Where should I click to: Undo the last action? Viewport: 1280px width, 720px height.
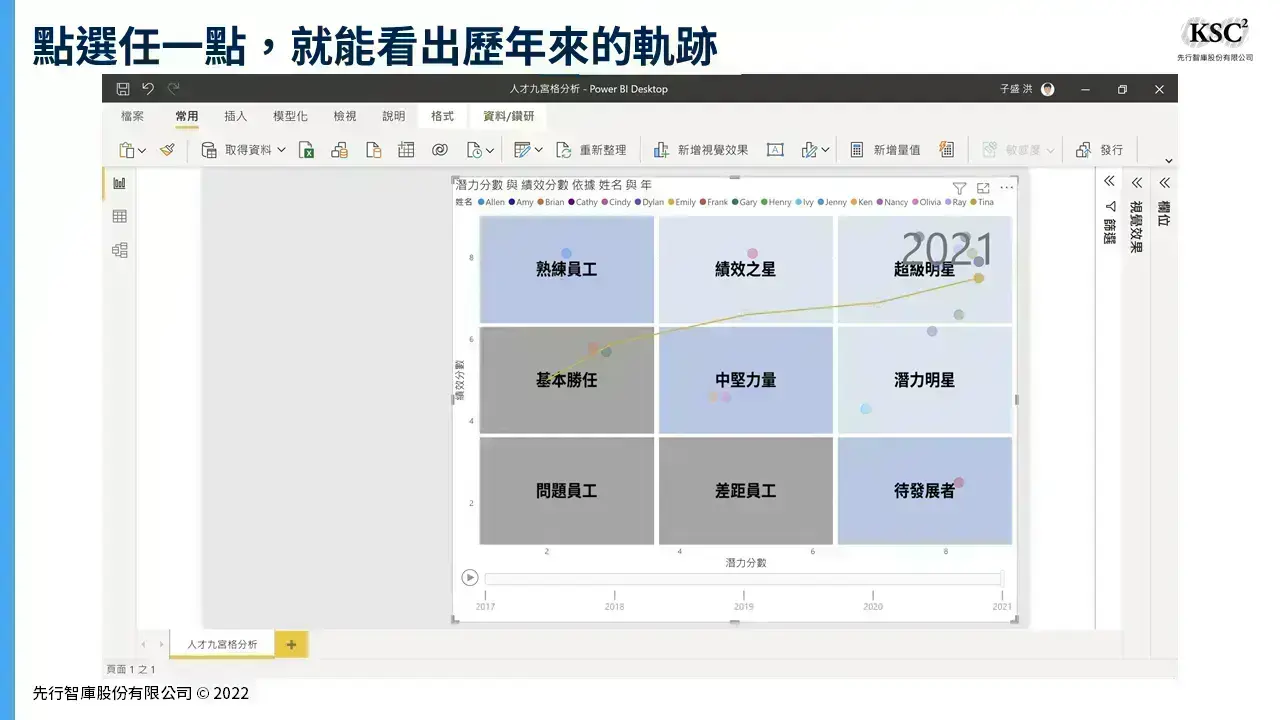148,89
